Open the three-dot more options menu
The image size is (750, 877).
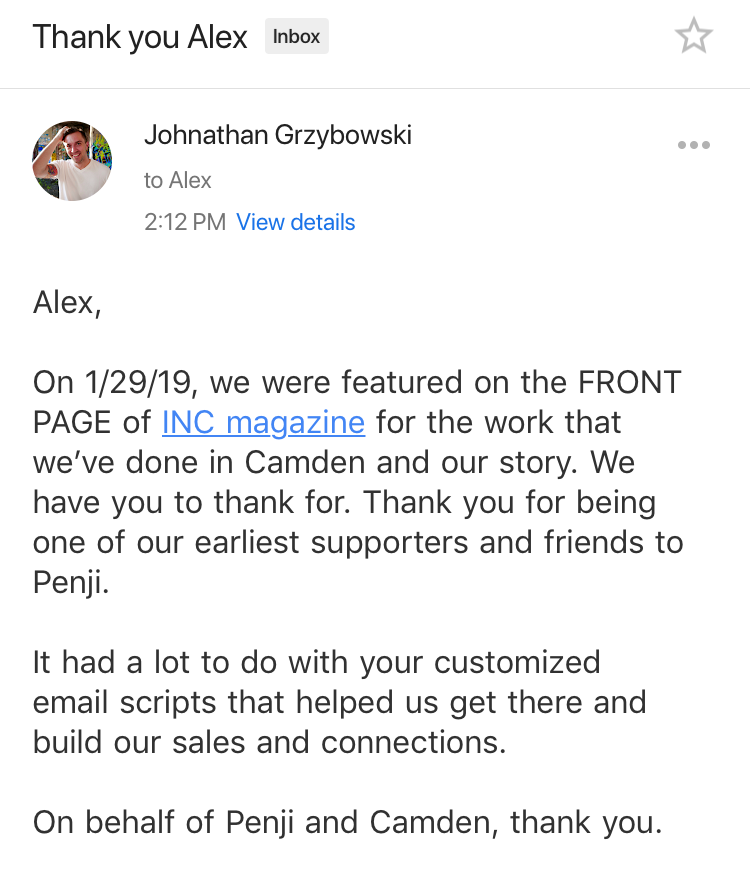[x=693, y=145]
